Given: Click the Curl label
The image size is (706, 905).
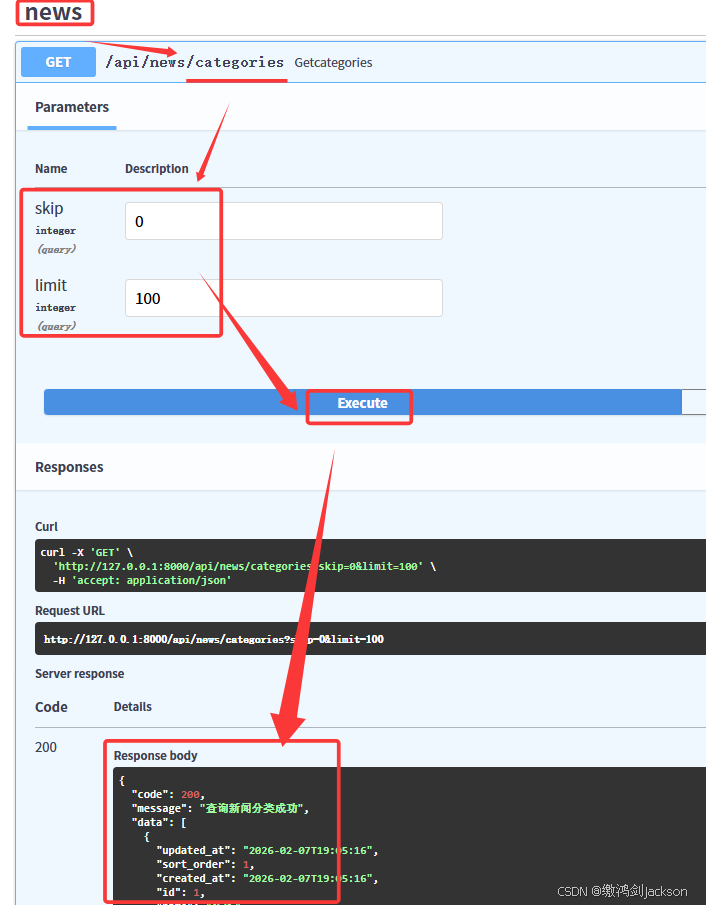Looking at the screenshot, I should click(x=46, y=526).
